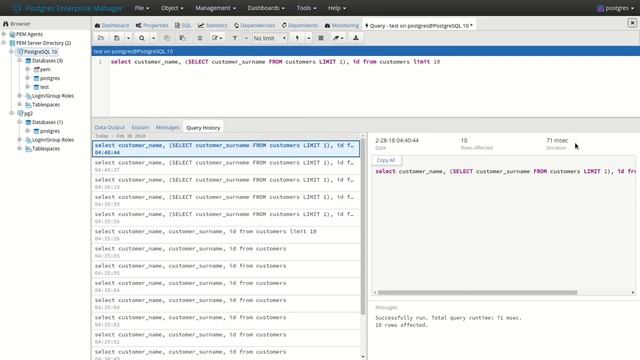Expand the pem database node

[27, 69]
